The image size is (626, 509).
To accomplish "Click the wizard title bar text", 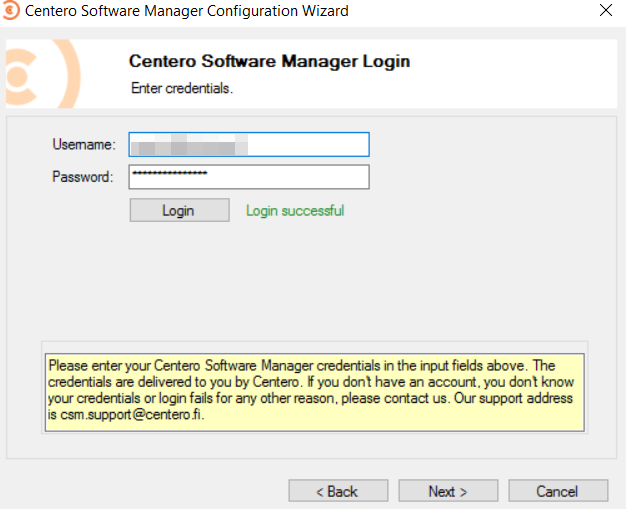I will pyautogui.click(x=186, y=11).
